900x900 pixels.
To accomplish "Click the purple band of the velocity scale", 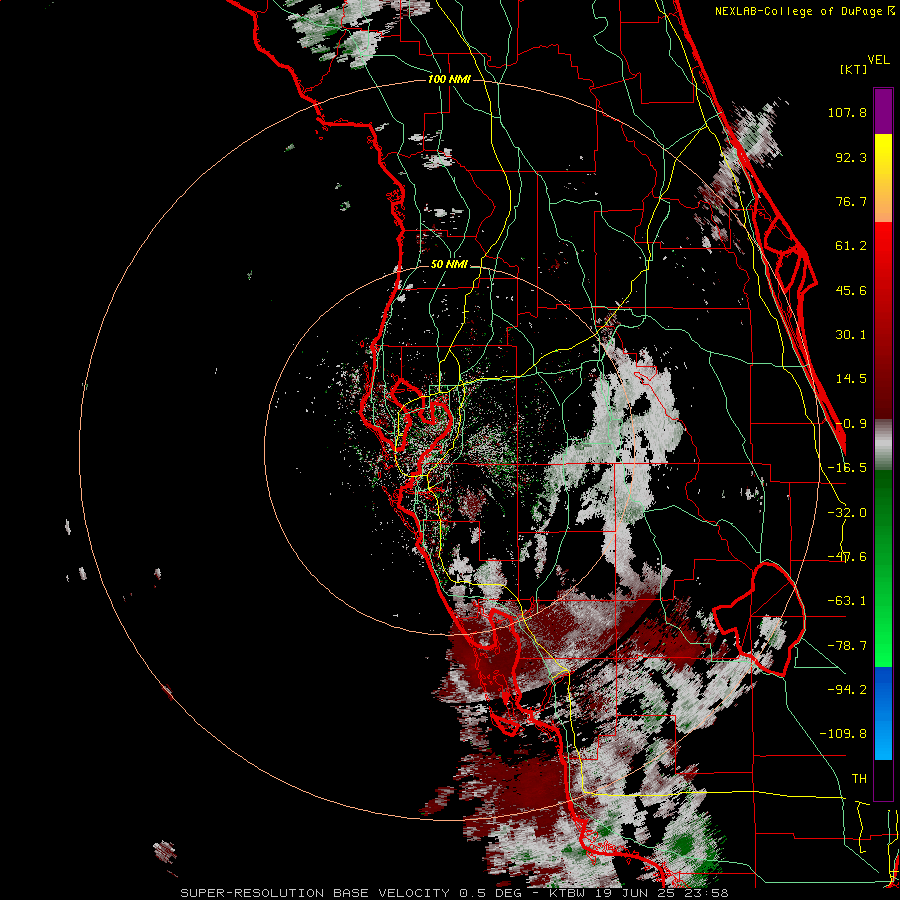I will point(883,111).
